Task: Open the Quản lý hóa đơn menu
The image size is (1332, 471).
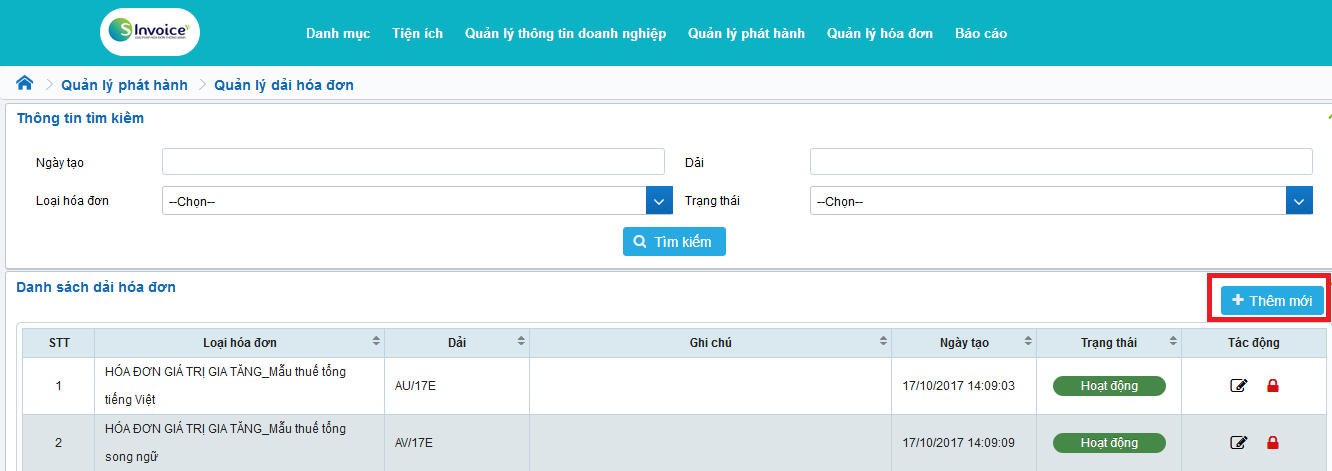Action: click(x=879, y=34)
